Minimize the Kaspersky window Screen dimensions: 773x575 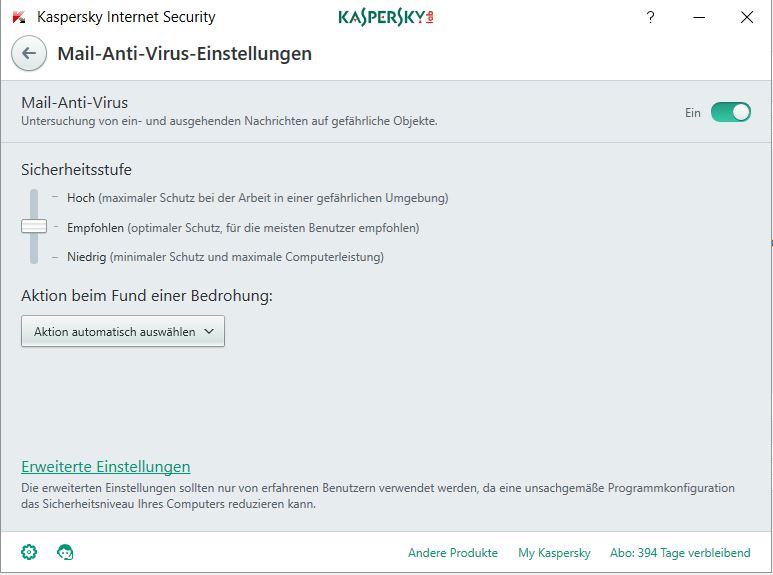699,17
